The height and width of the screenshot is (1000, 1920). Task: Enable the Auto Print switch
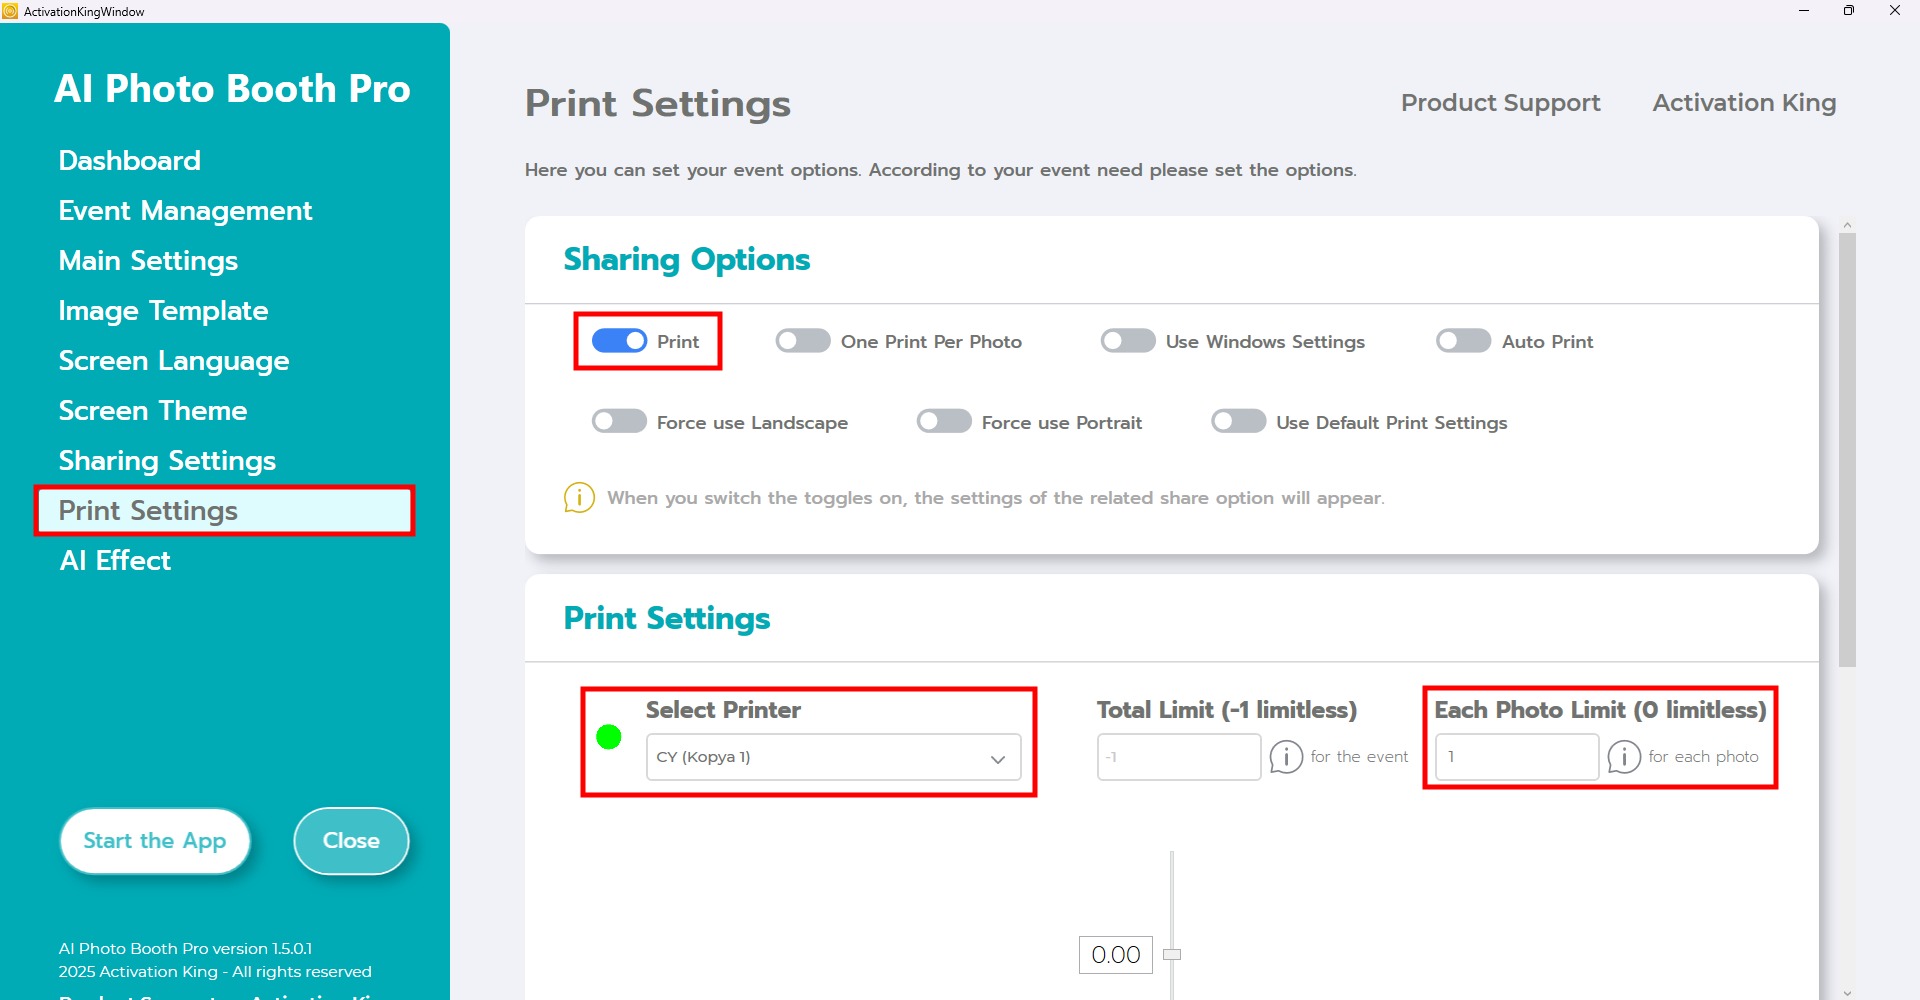tap(1463, 341)
